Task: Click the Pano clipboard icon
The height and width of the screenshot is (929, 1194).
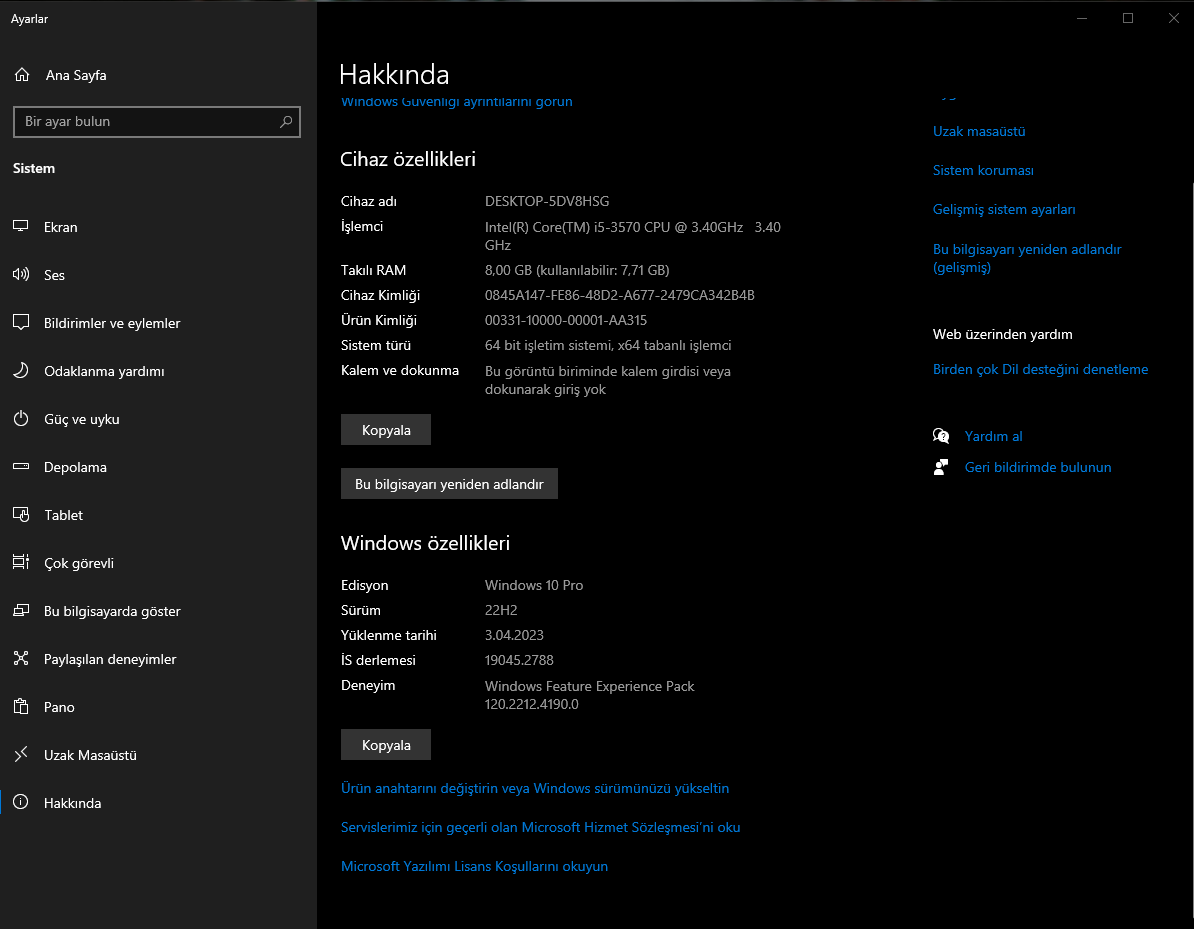Action: point(21,707)
